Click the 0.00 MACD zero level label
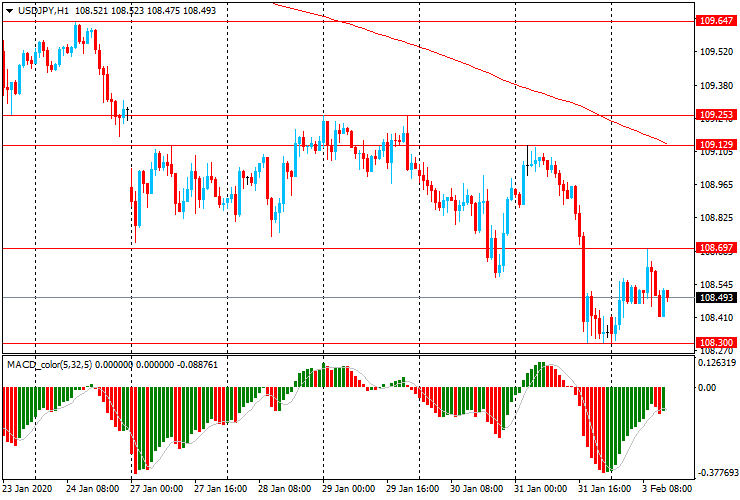The image size is (740, 500). tap(706, 388)
